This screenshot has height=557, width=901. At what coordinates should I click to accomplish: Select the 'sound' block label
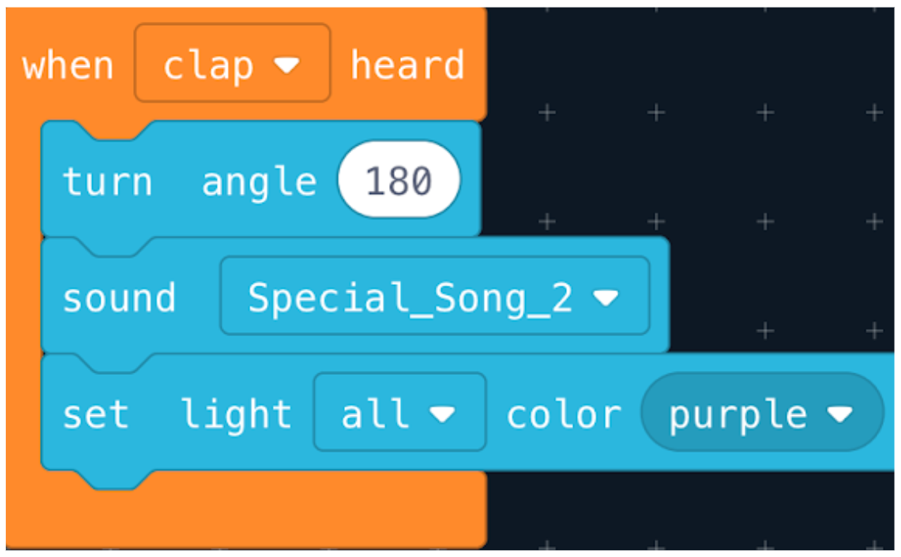(x=119, y=298)
